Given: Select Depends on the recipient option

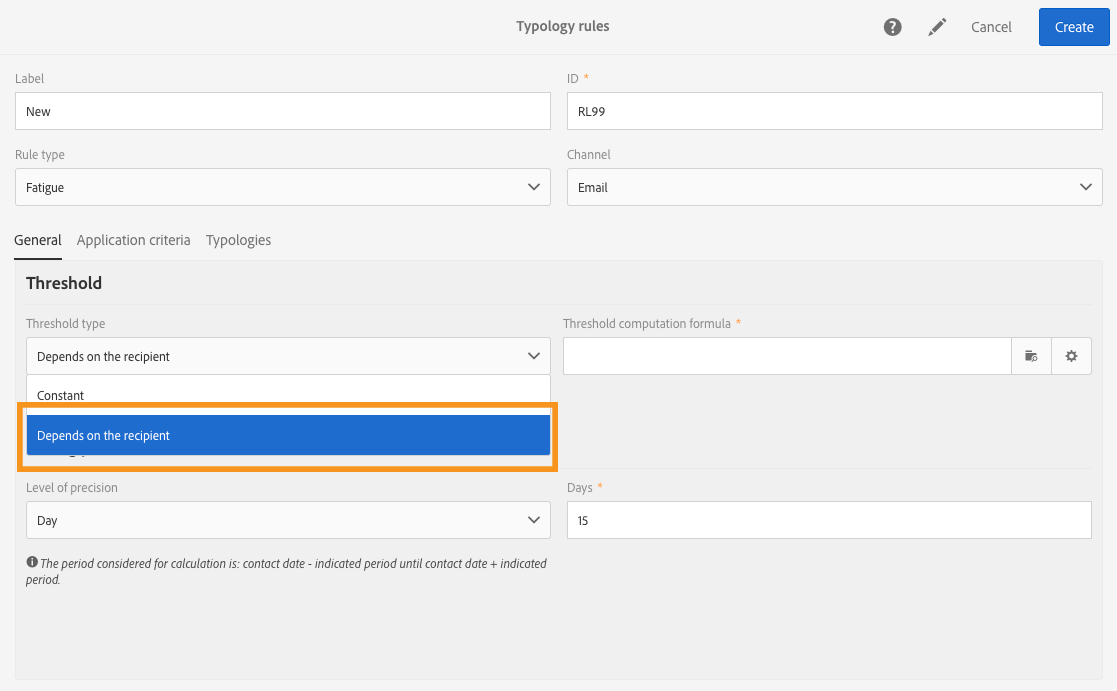Looking at the screenshot, I should pos(288,435).
